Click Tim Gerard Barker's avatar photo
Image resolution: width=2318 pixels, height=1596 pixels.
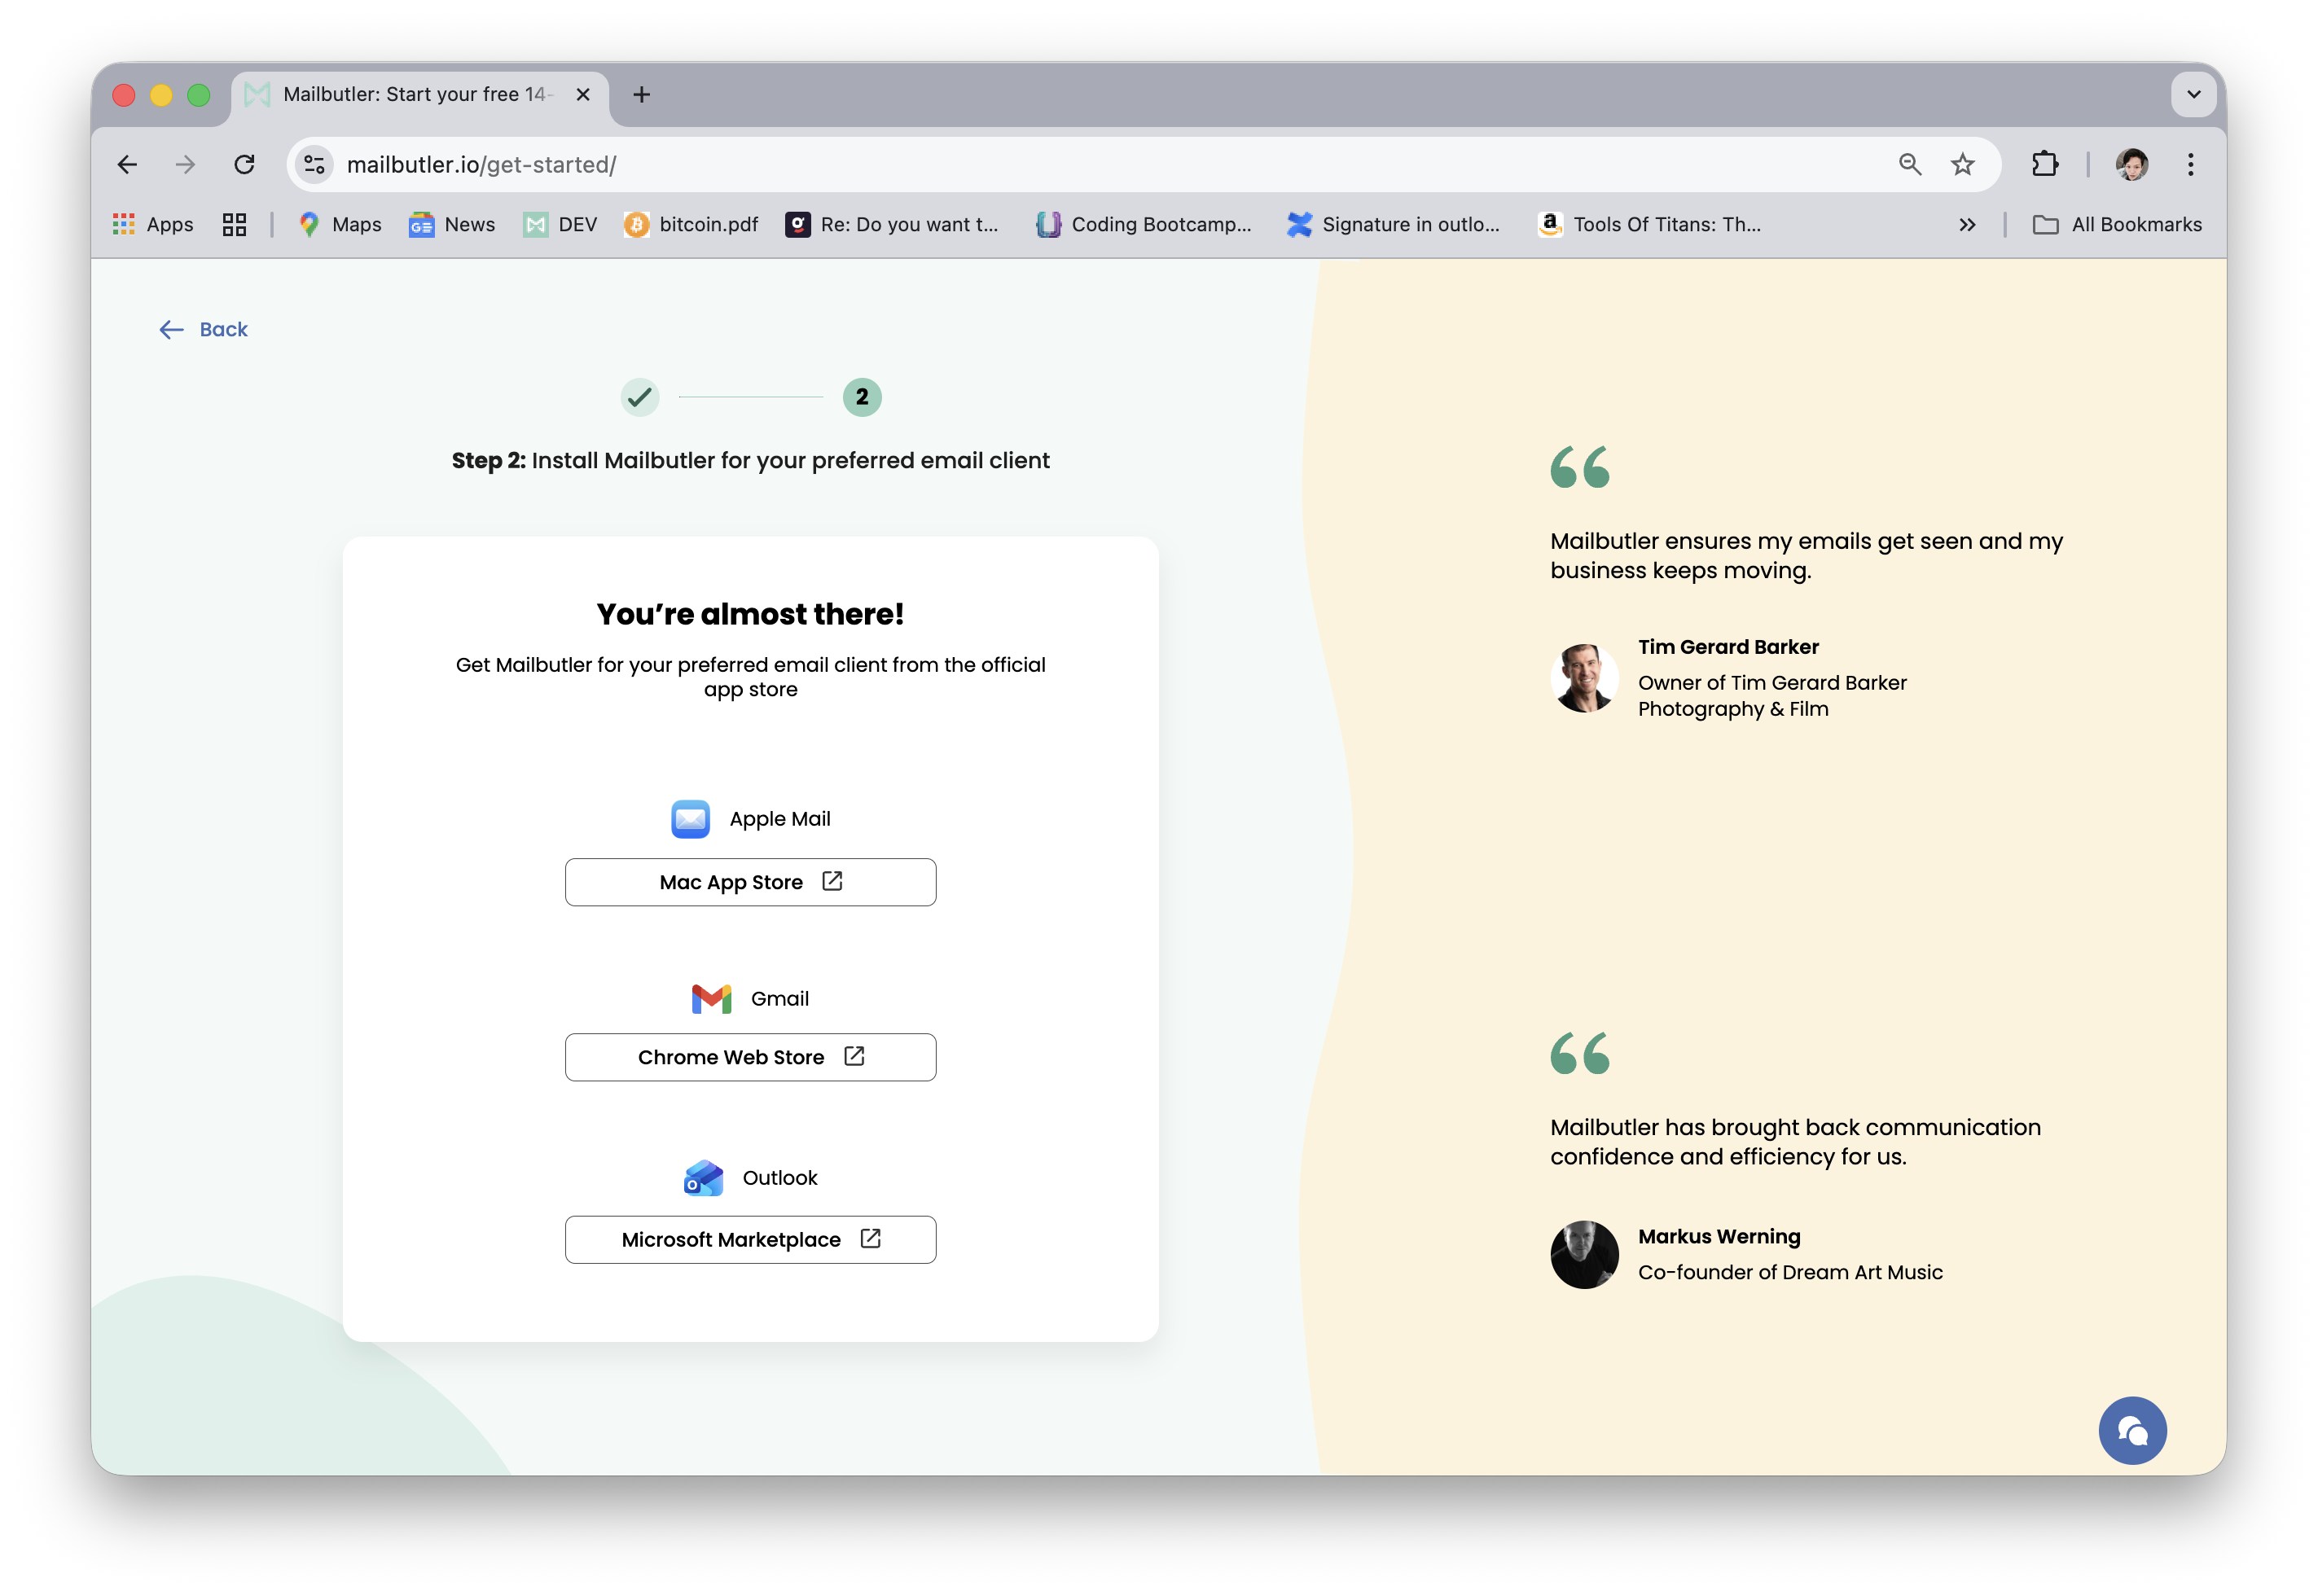[1584, 678]
